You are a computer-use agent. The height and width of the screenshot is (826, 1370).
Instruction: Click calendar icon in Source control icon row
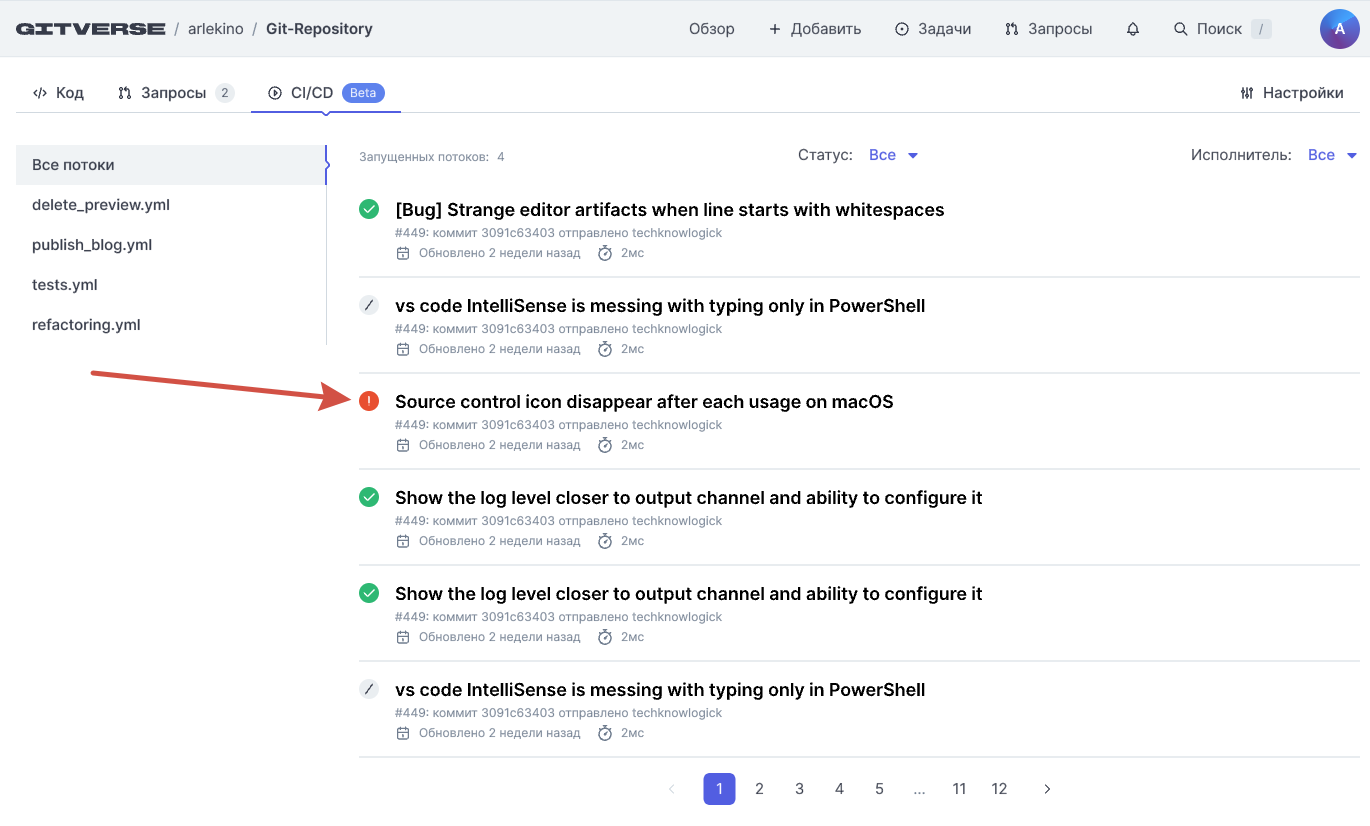pyautogui.click(x=403, y=445)
